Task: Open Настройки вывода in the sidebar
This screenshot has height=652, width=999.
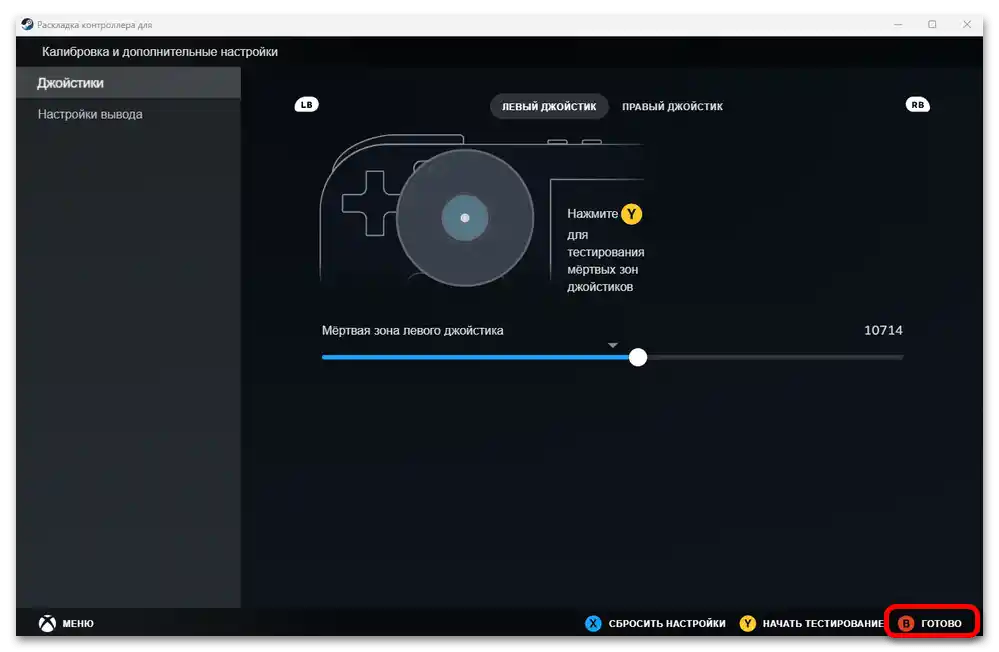Action: [x=128, y=114]
